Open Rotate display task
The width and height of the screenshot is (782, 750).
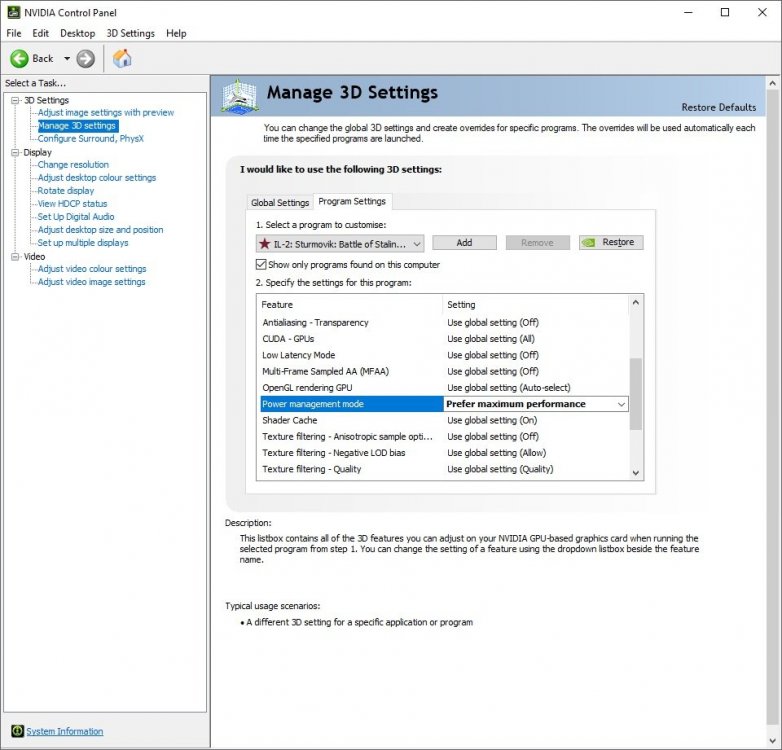point(66,190)
